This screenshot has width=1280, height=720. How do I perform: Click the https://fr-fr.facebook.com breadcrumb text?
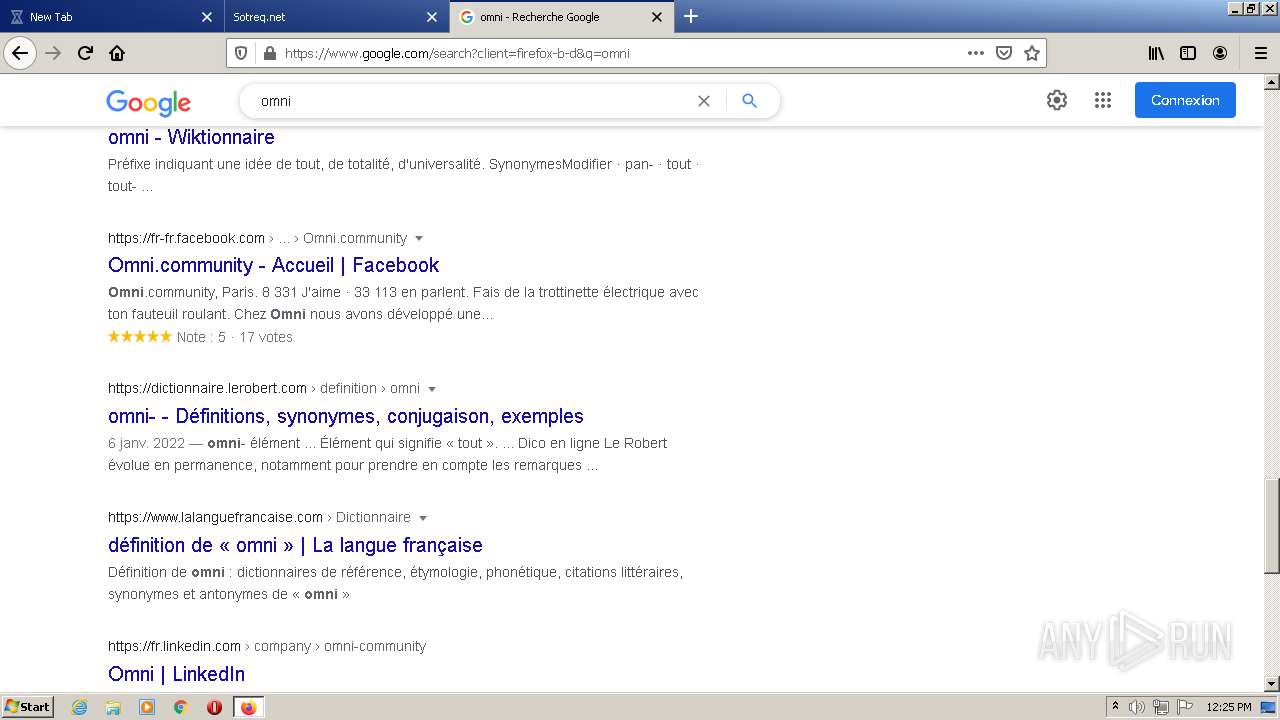click(x=186, y=238)
